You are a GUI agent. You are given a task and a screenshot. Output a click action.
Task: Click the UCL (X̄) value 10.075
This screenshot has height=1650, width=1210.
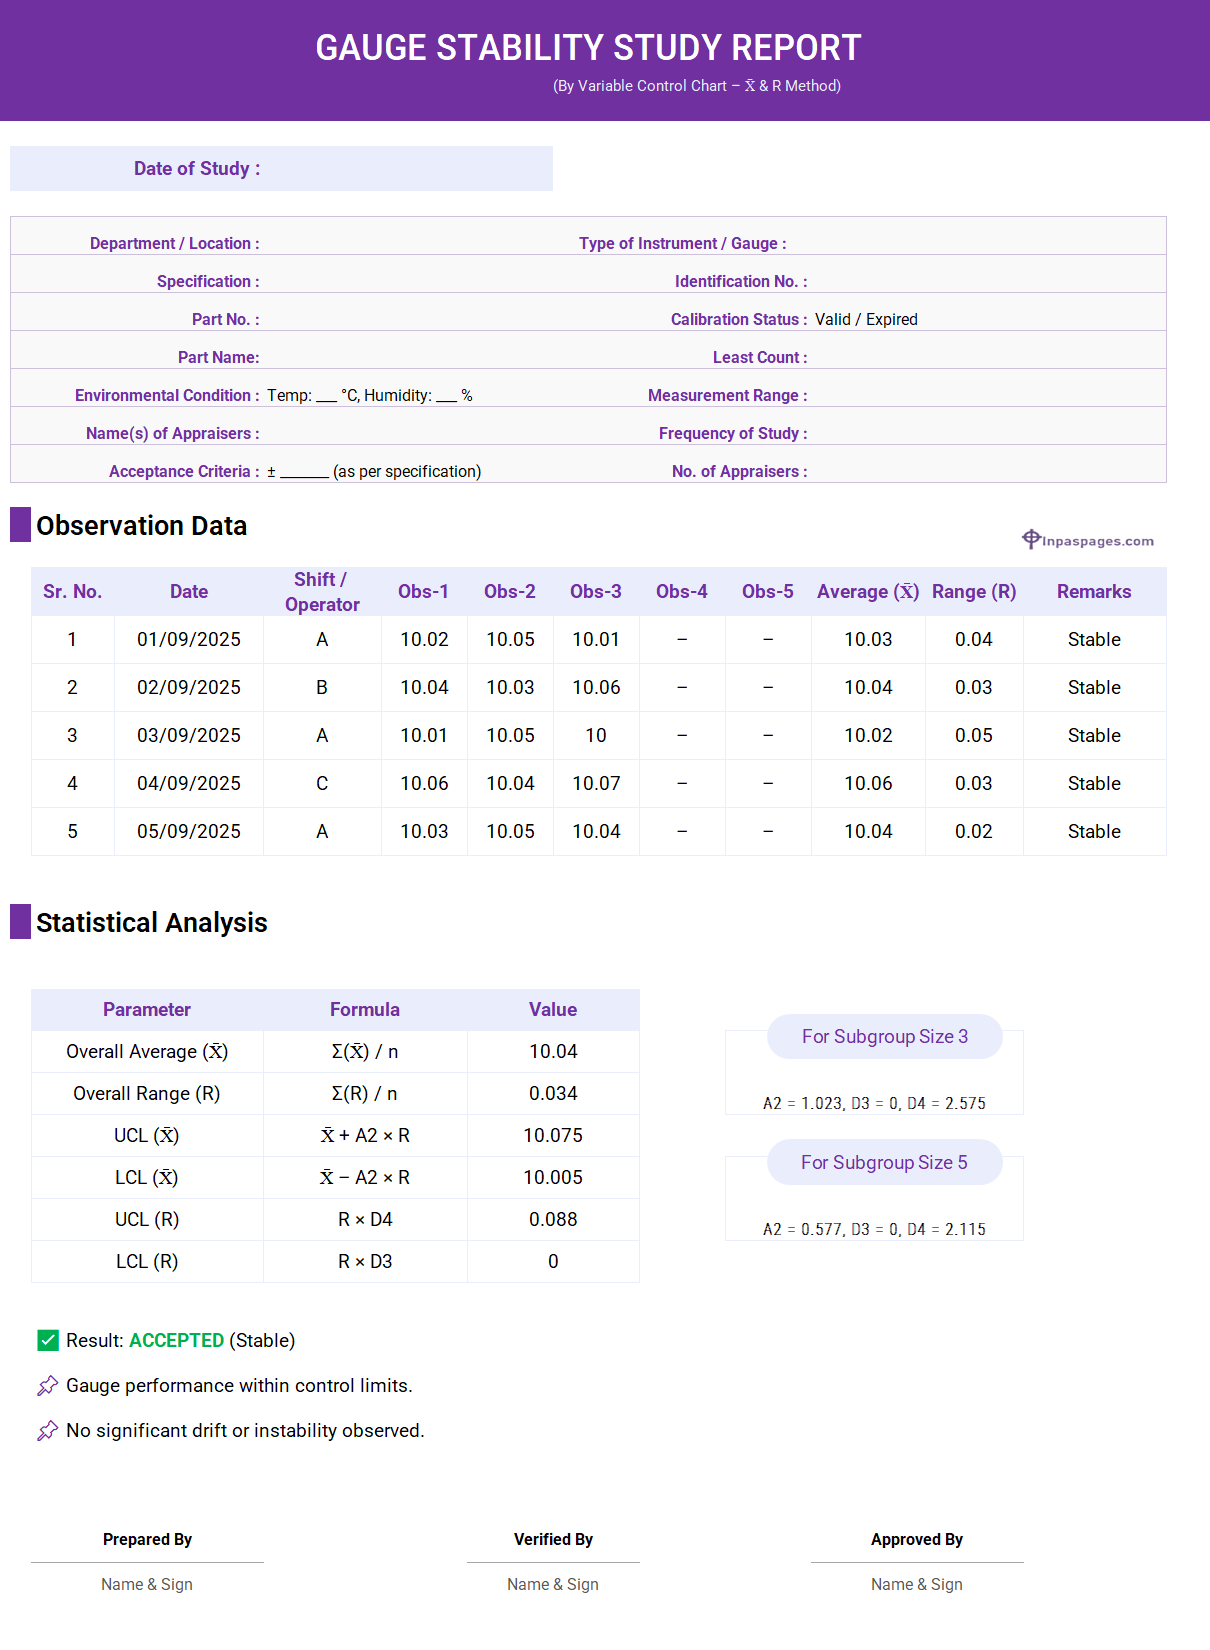553,1136
